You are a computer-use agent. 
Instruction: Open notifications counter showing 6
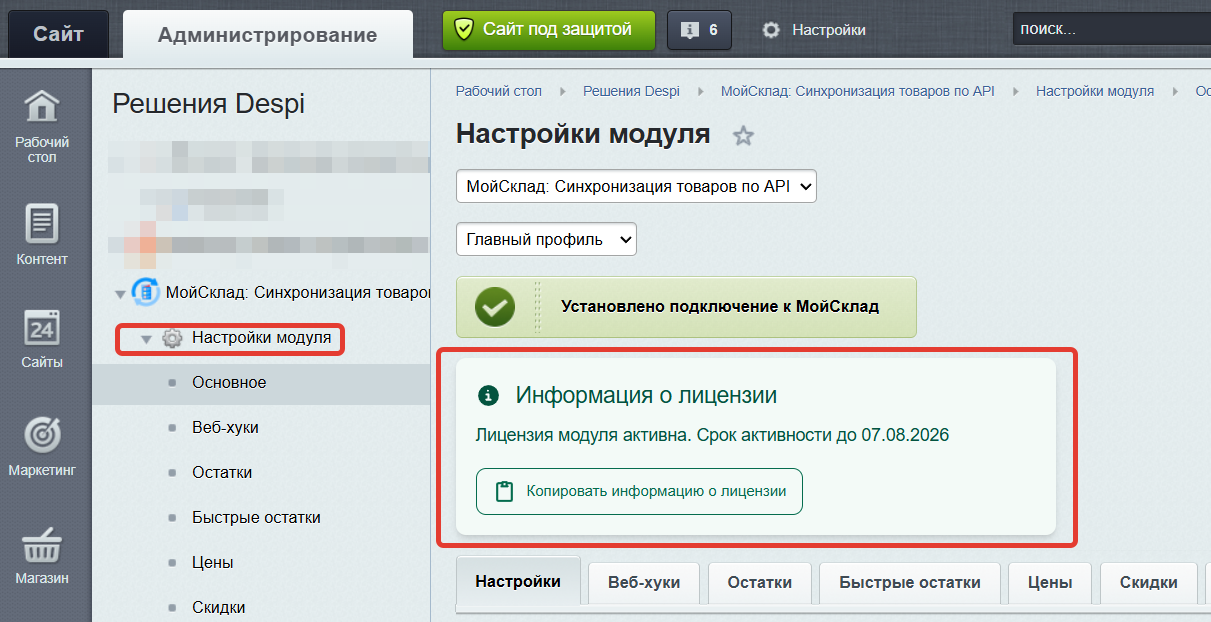point(699,30)
